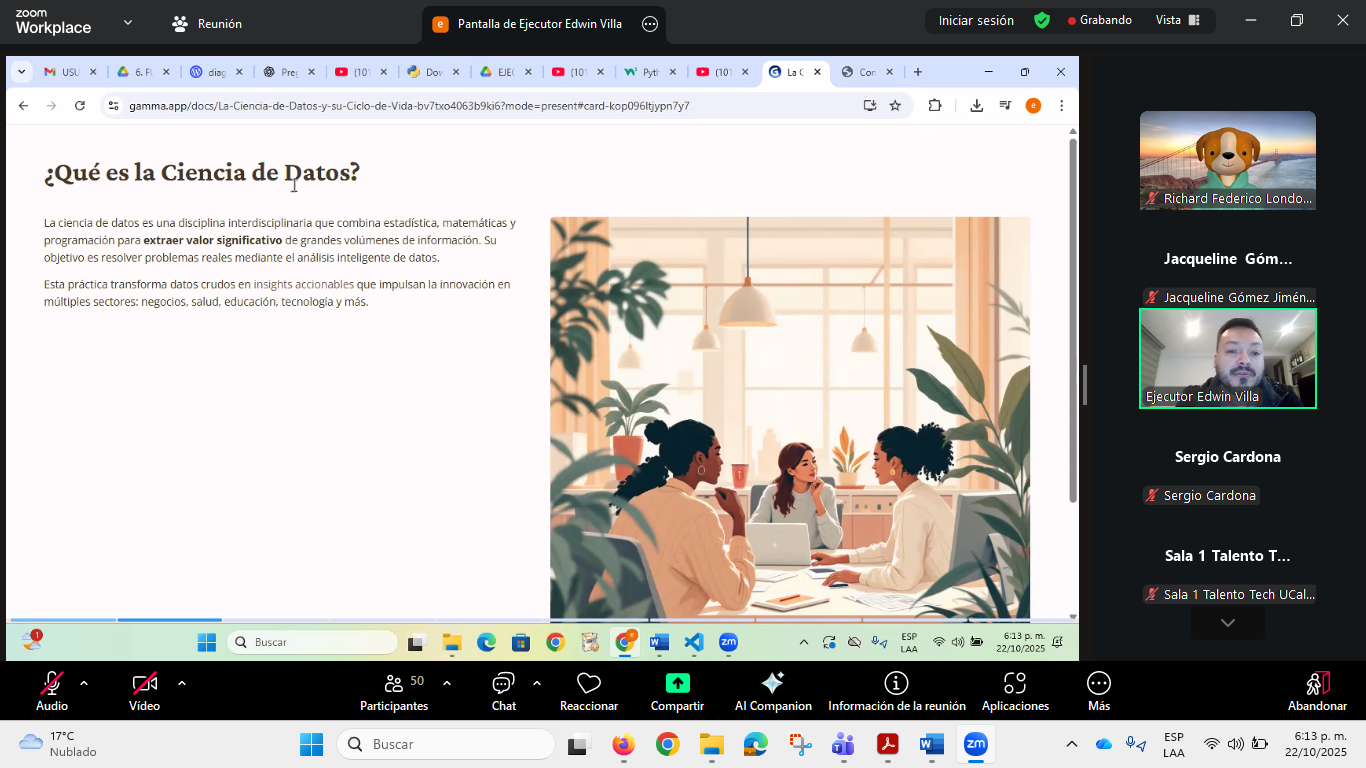Image resolution: width=1366 pixels, height=768 pixels.
Task: Open the Chat panel icon
Action: tap(503, 684)
